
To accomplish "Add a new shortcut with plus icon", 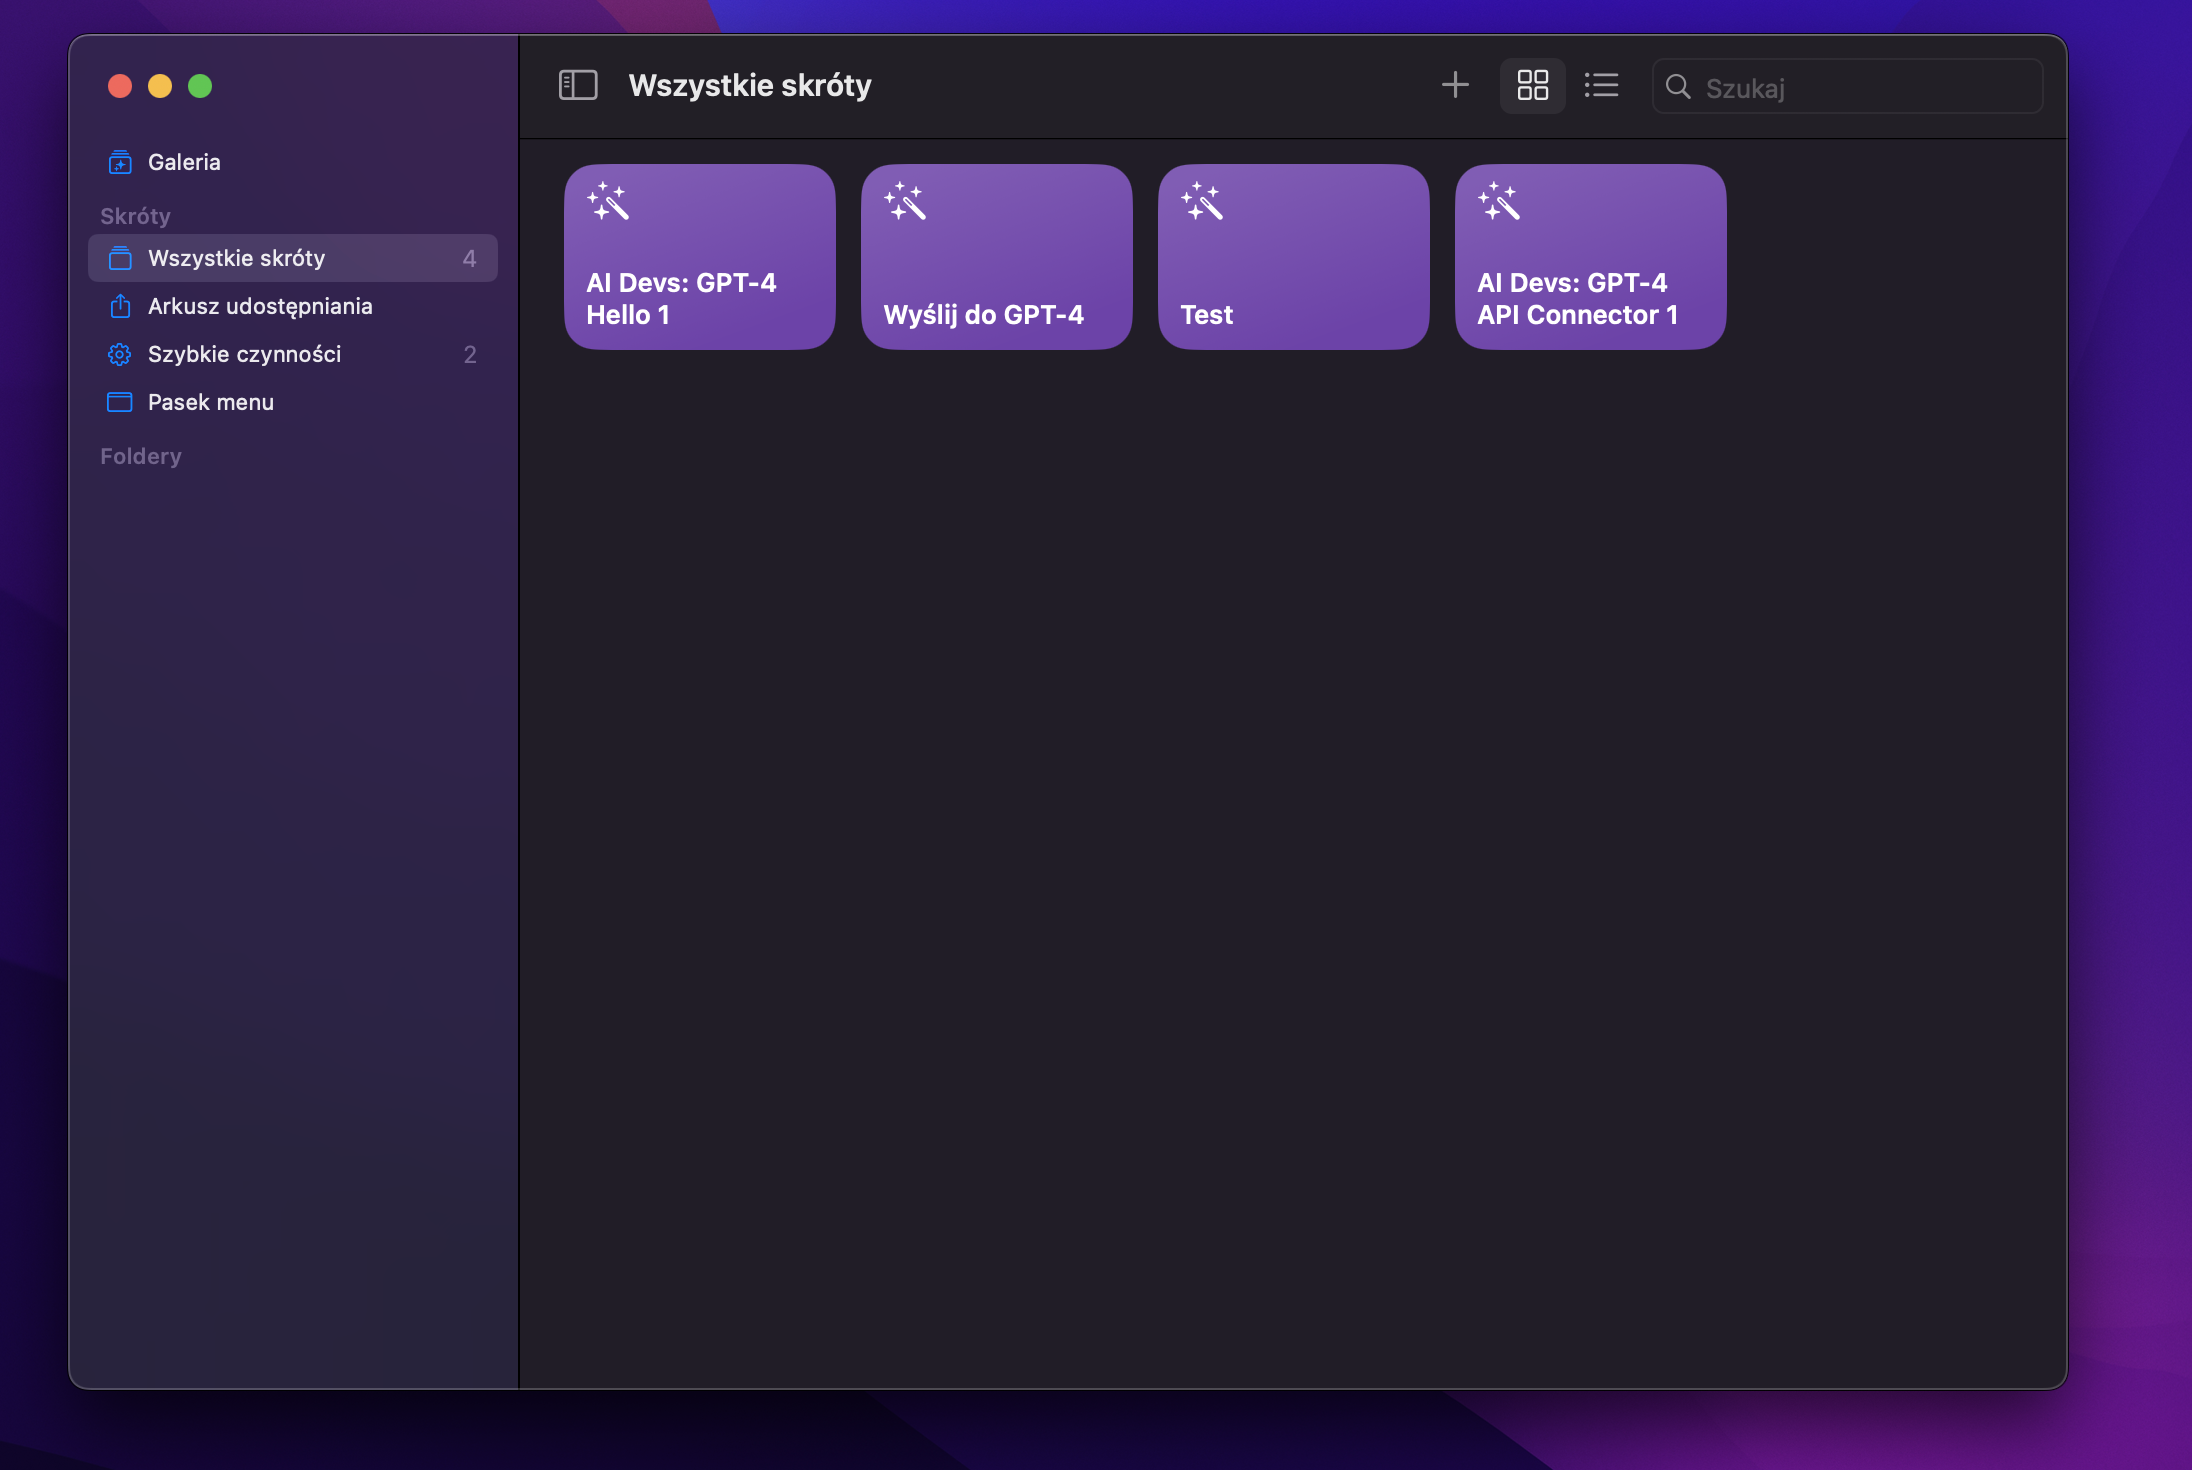I will click(x=1455, y=86).
